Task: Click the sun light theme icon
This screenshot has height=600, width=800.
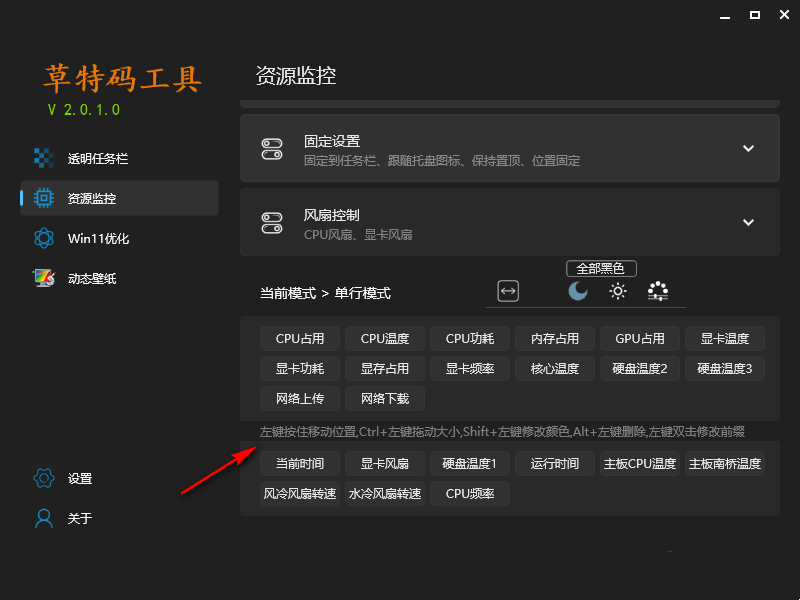Action: (618, 291)
